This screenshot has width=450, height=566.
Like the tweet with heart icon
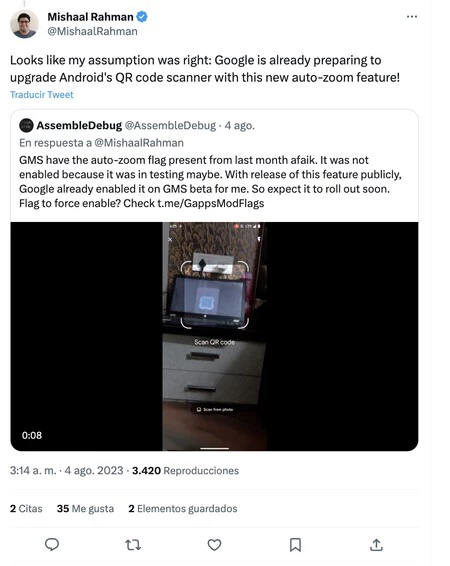tap(214, 545)
